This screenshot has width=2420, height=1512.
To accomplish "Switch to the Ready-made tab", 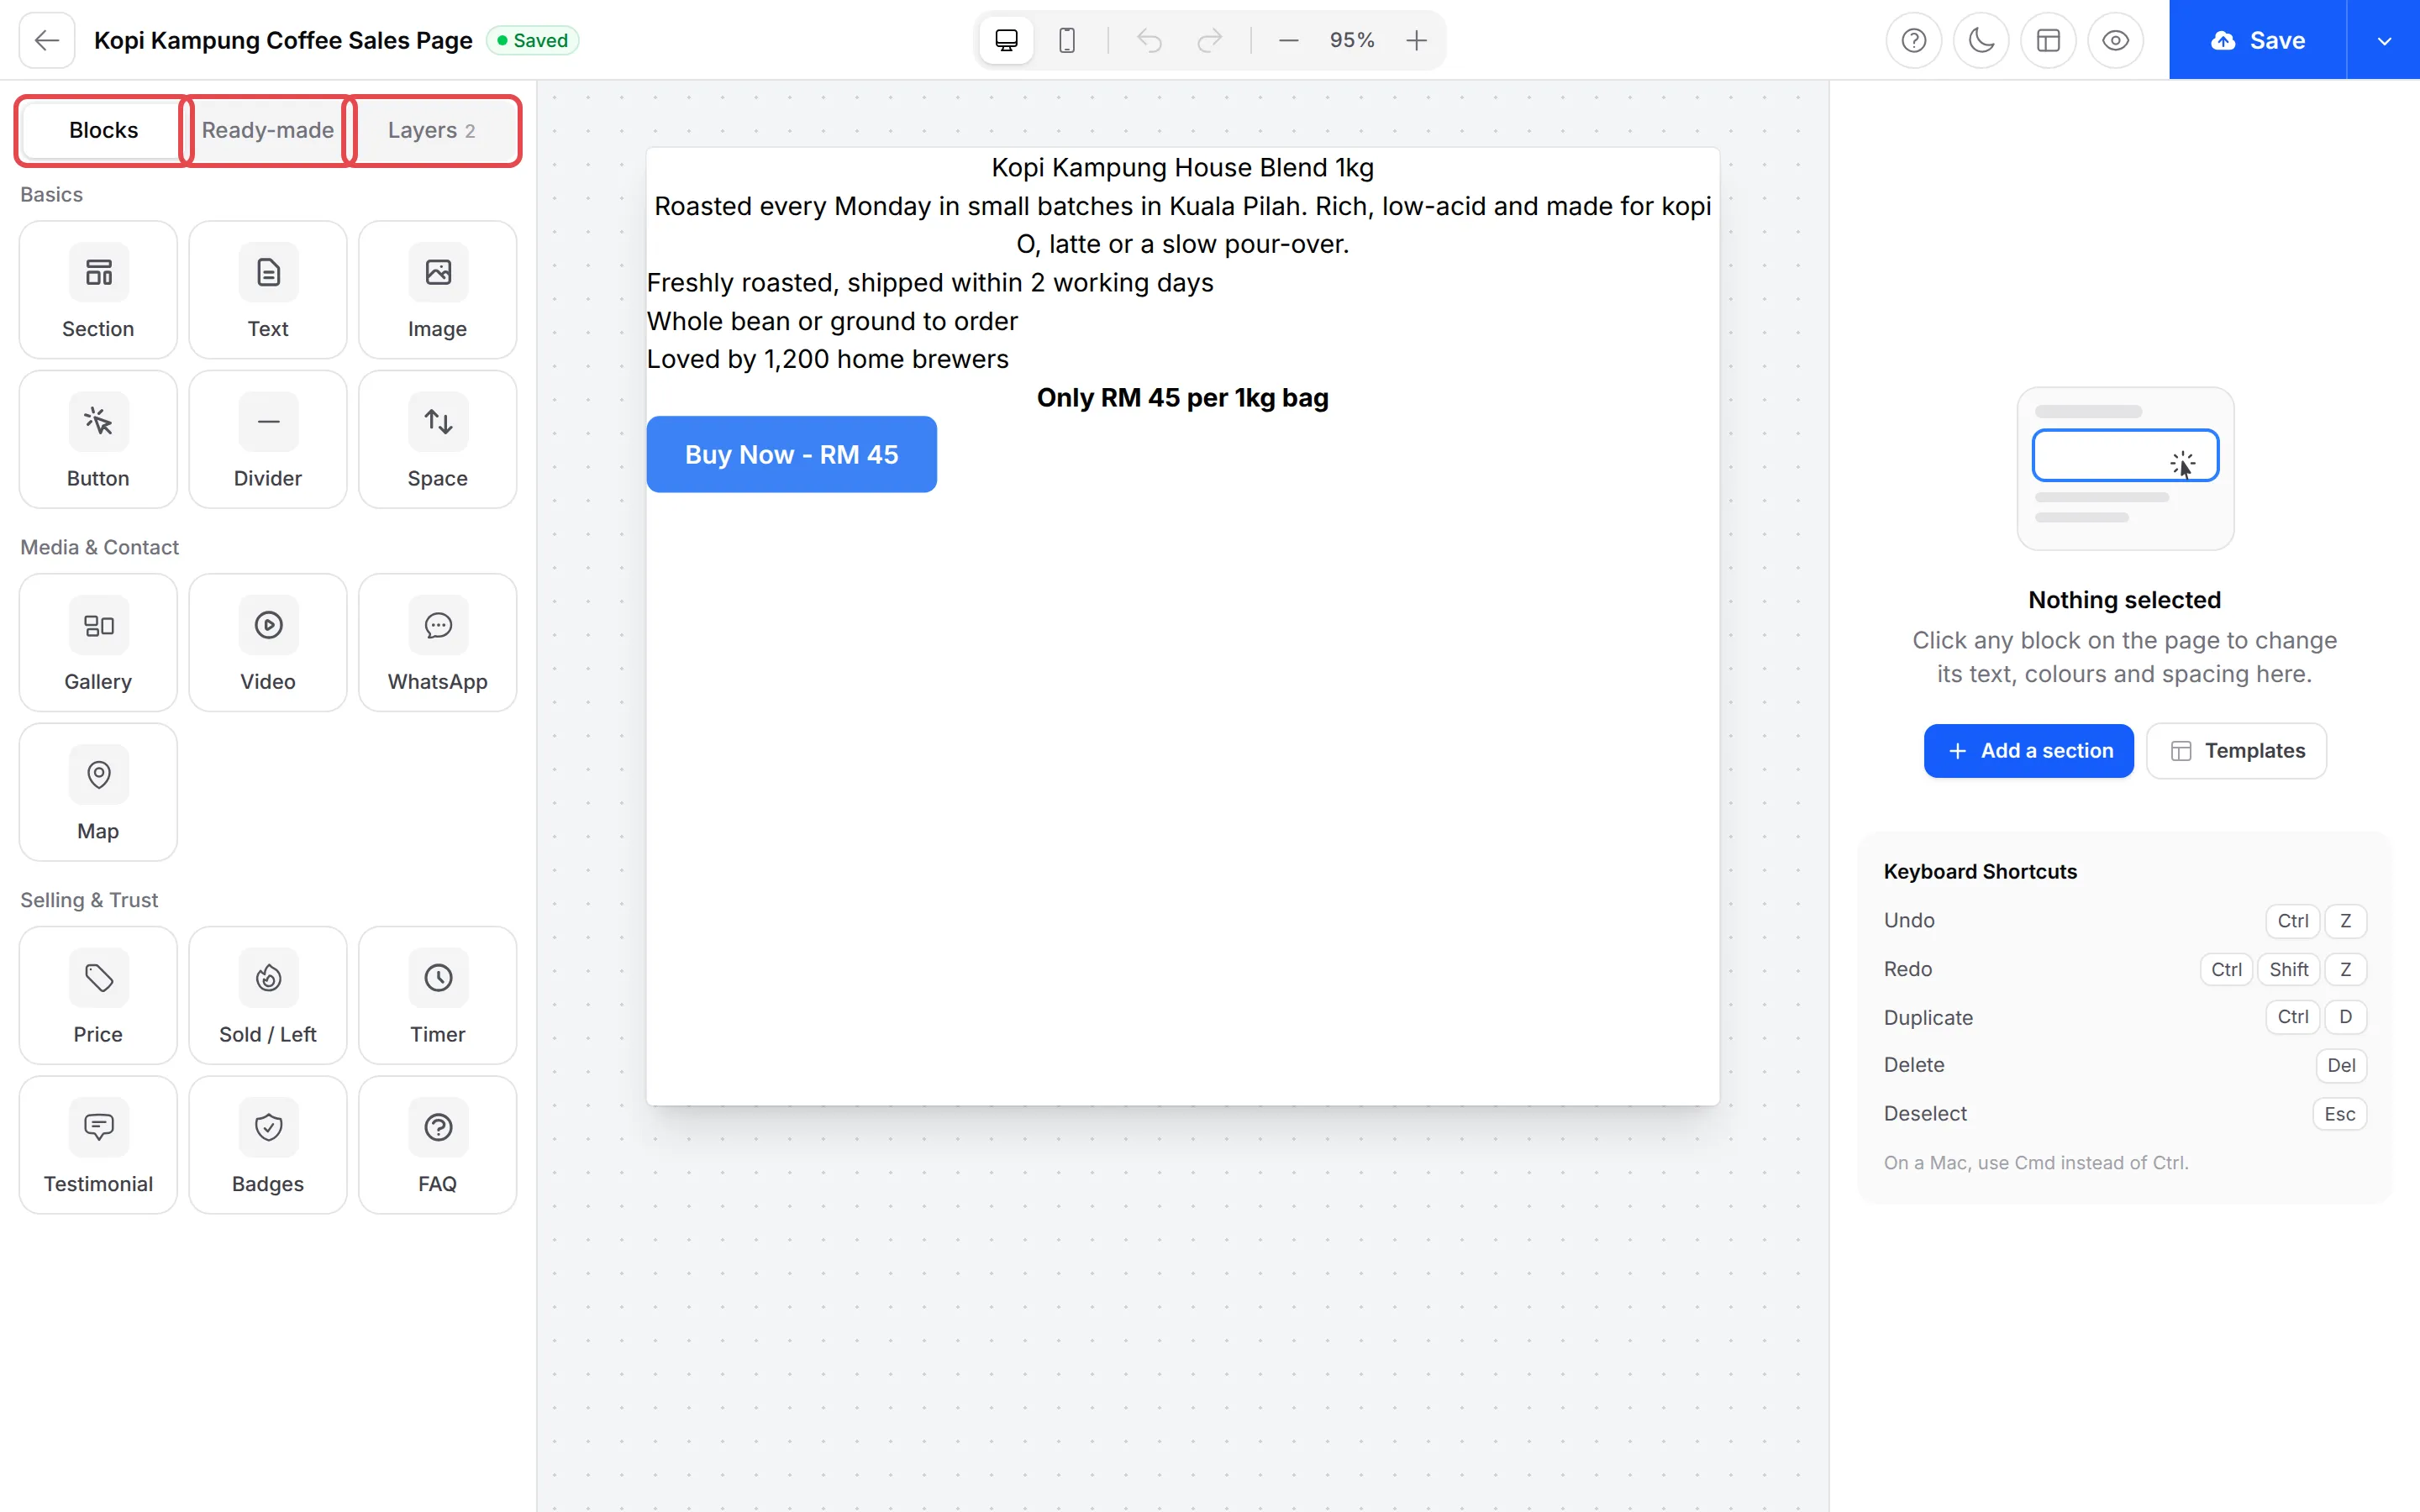I will point(268,130).
